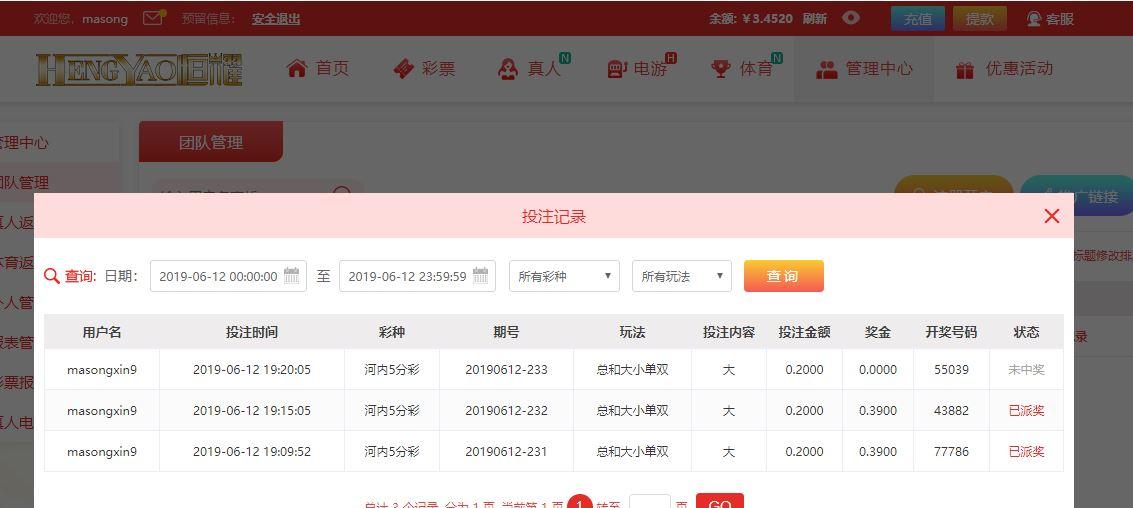
Task: Click the 优惠活动 gift icon
Action: (965, 69)
